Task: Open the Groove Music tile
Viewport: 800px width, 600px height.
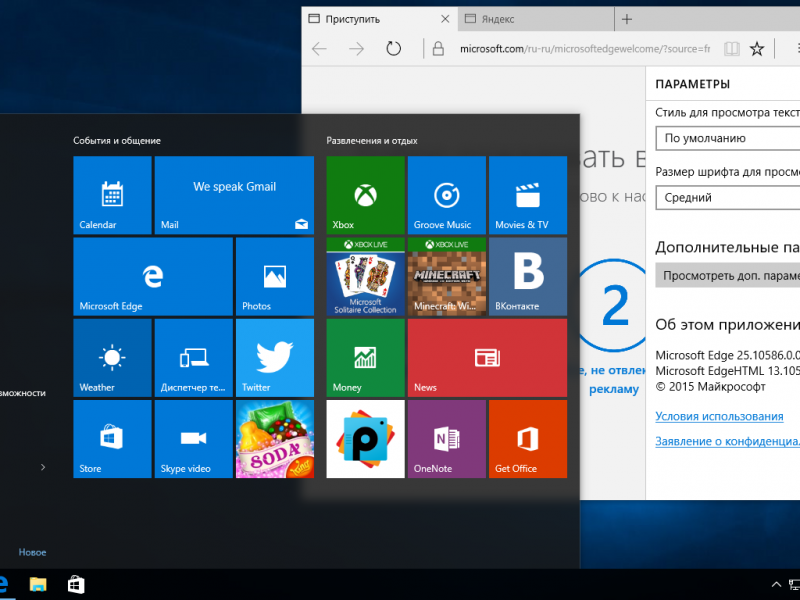Action: pyautogui.click(x=446, y=195)
